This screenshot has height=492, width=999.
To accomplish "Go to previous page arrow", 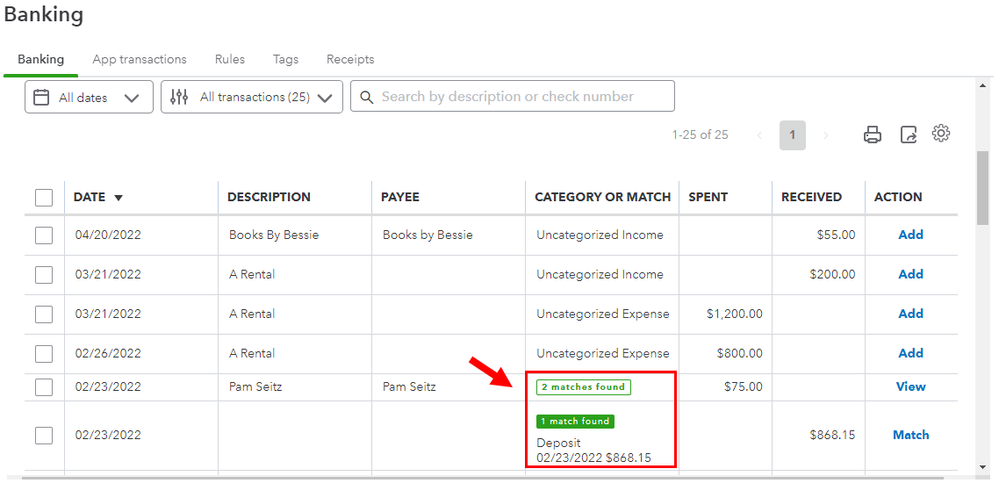I will (x=760, y=135).
